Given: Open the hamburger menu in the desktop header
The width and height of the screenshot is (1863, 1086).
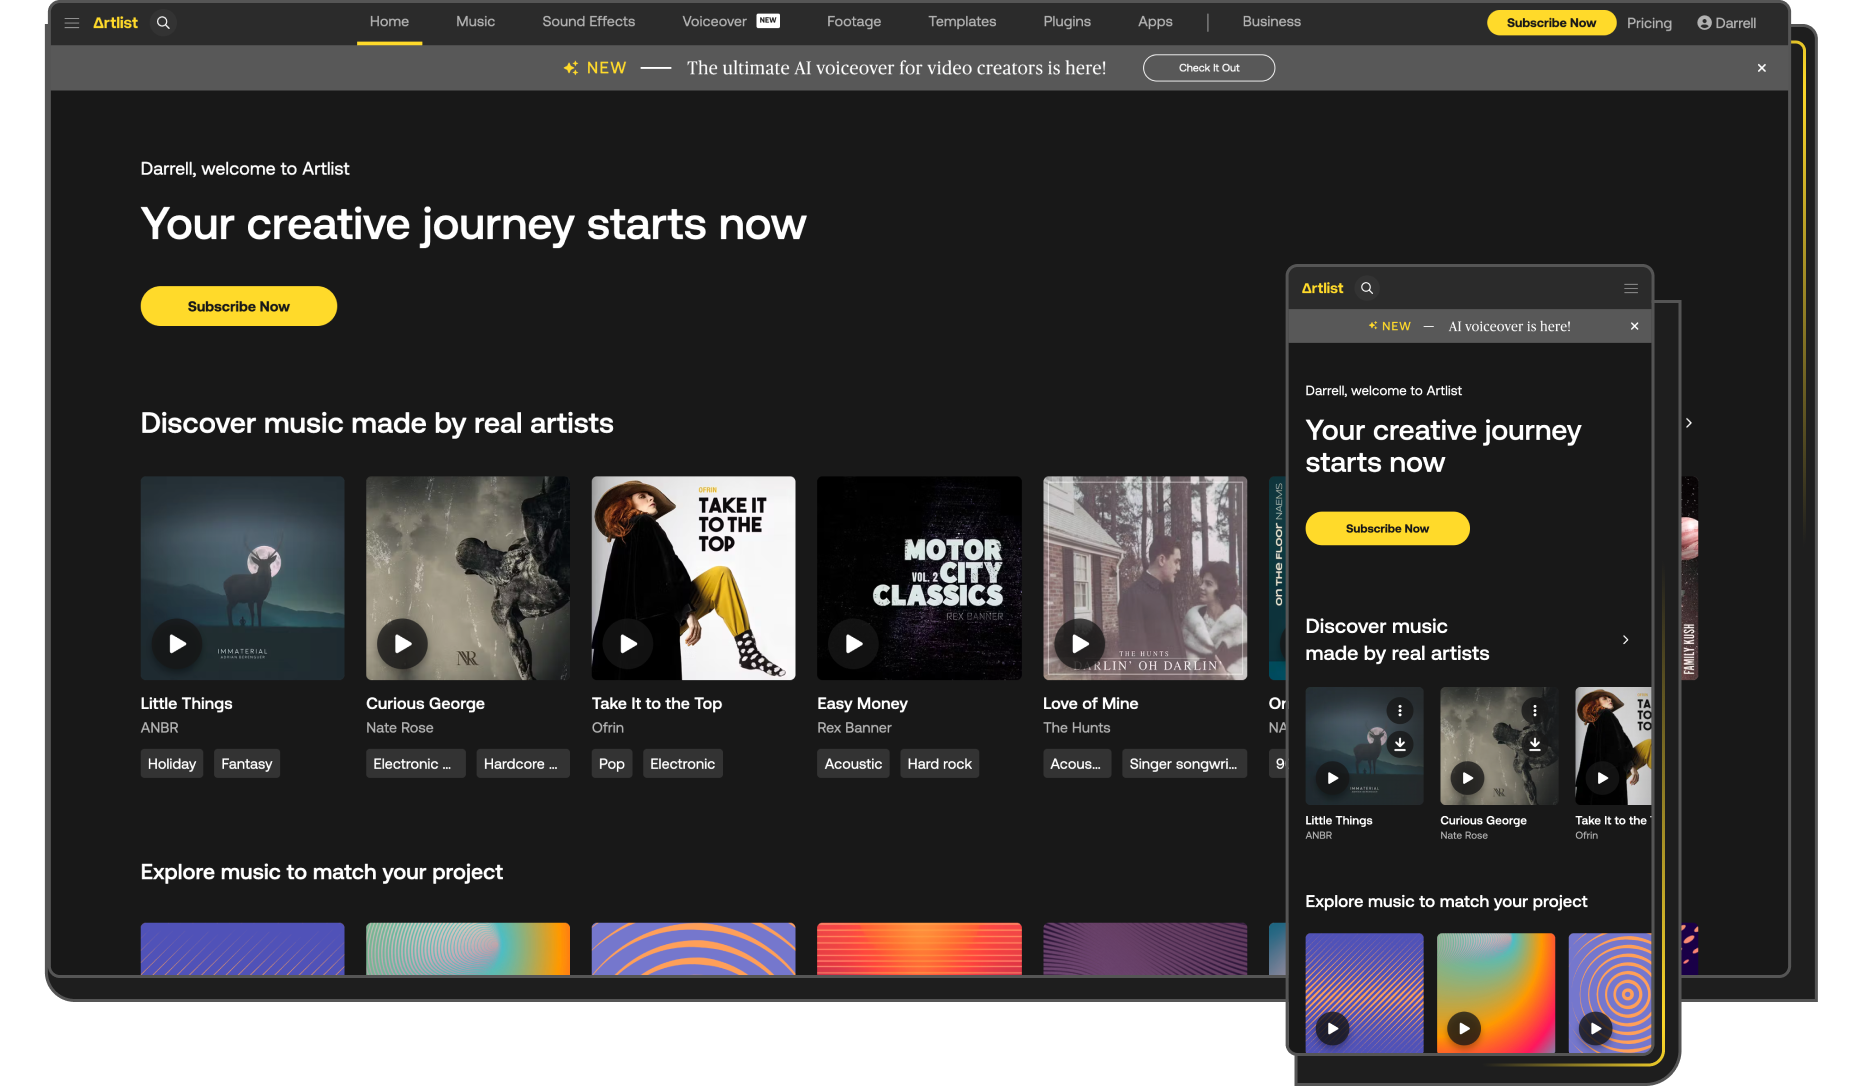Looking at the screenshot, I should click(72, 22).
